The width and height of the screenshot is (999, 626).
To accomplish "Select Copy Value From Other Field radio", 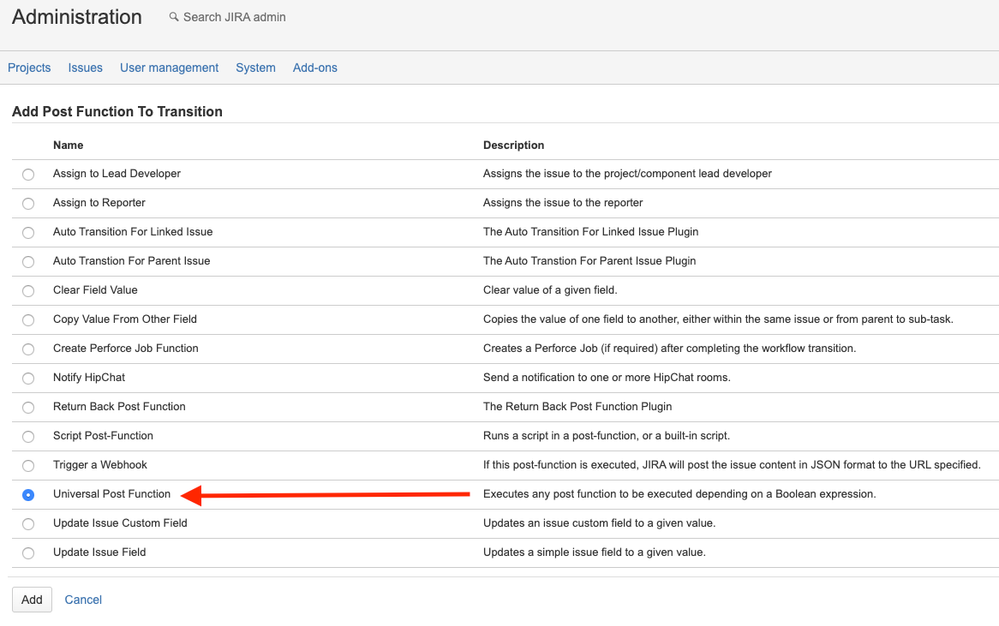I will 28,320.
